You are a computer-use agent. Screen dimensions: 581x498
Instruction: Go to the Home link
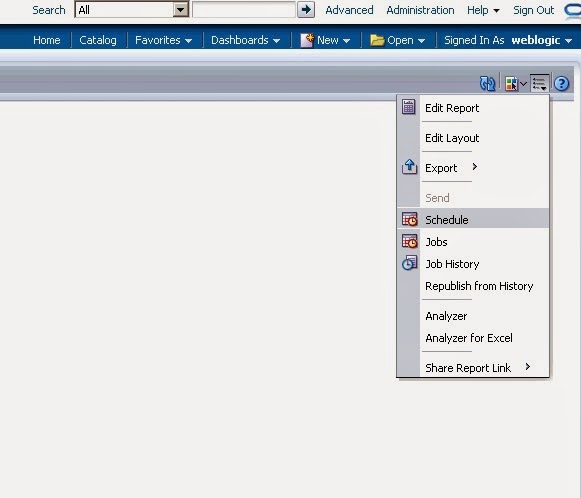pyautogui.click(x=46, y=40)
